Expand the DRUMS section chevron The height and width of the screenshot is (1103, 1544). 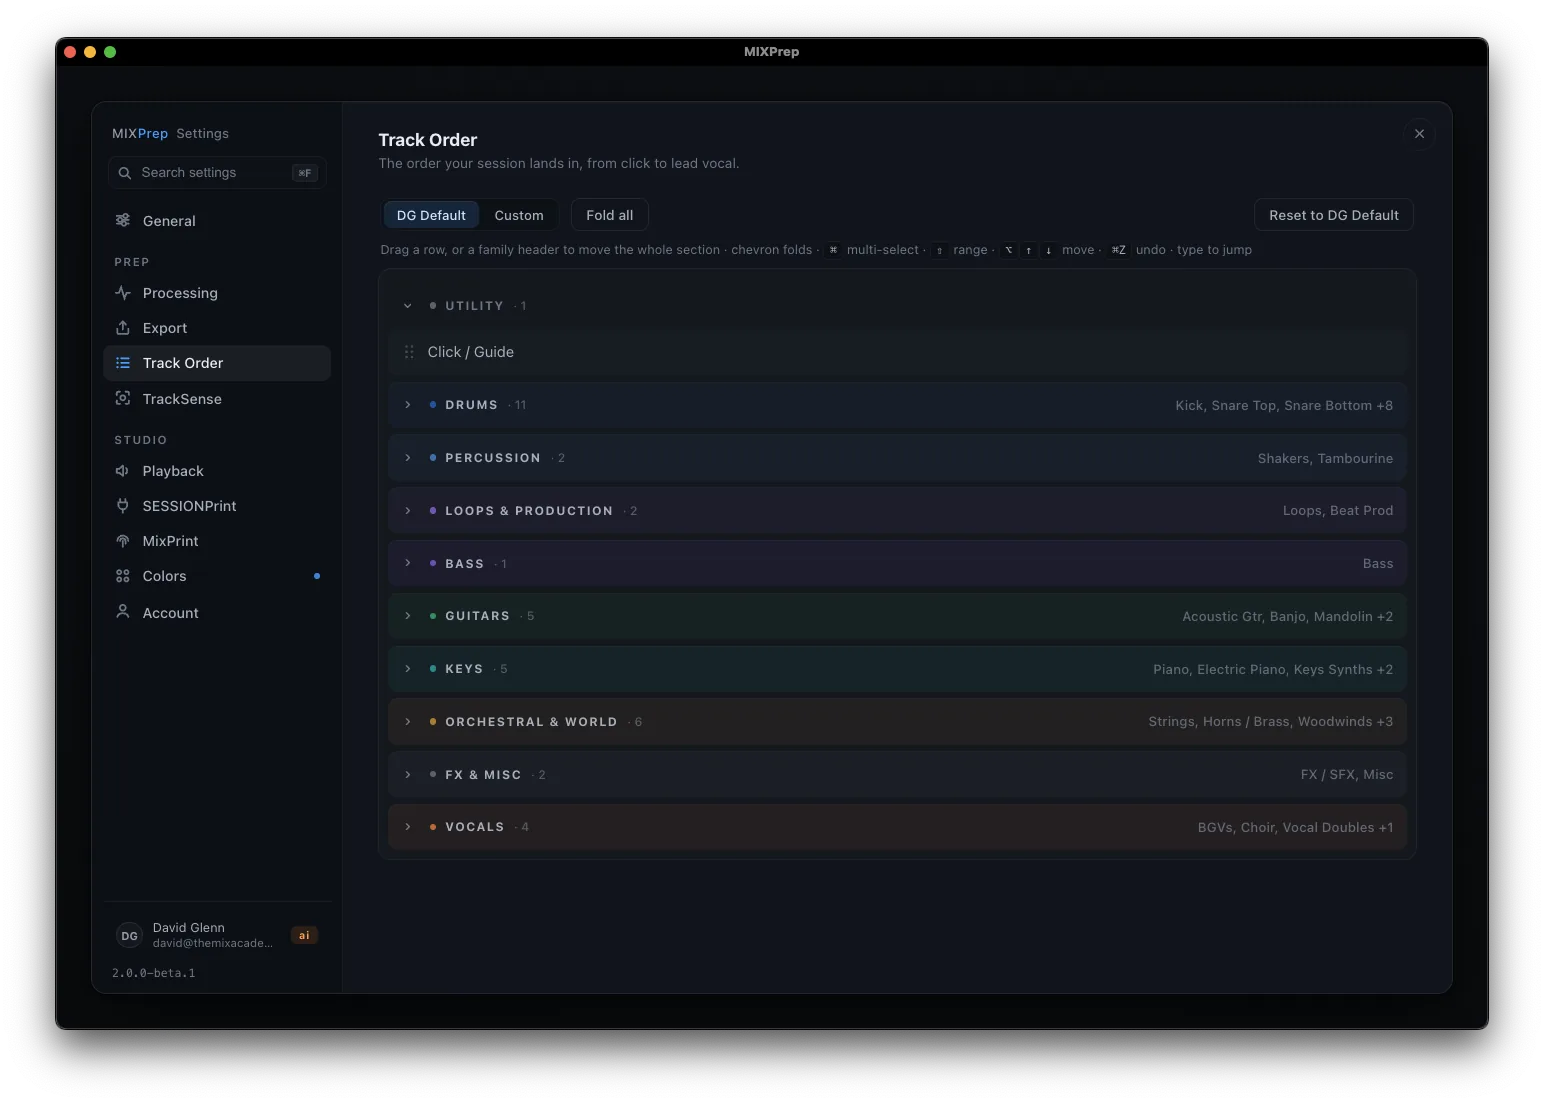coord(408,405)
